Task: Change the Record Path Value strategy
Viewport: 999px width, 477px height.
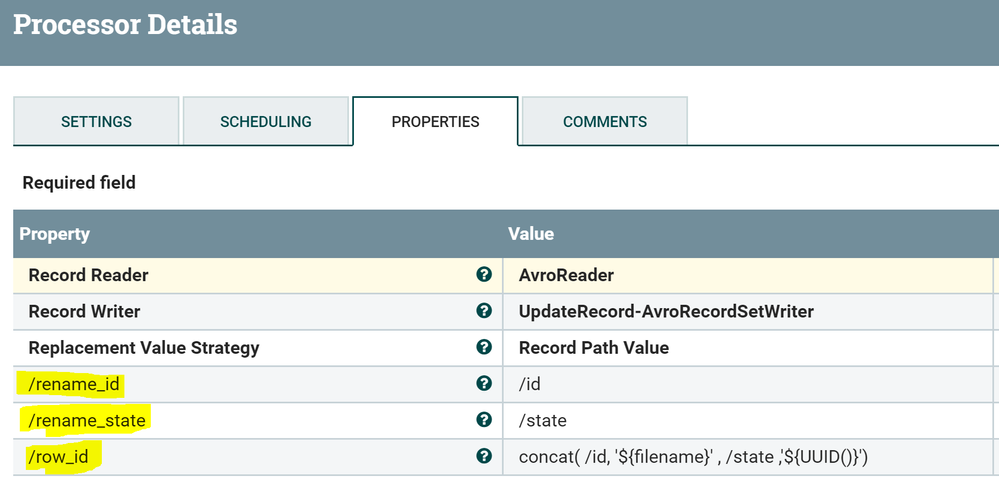Action: coord(594,348)
